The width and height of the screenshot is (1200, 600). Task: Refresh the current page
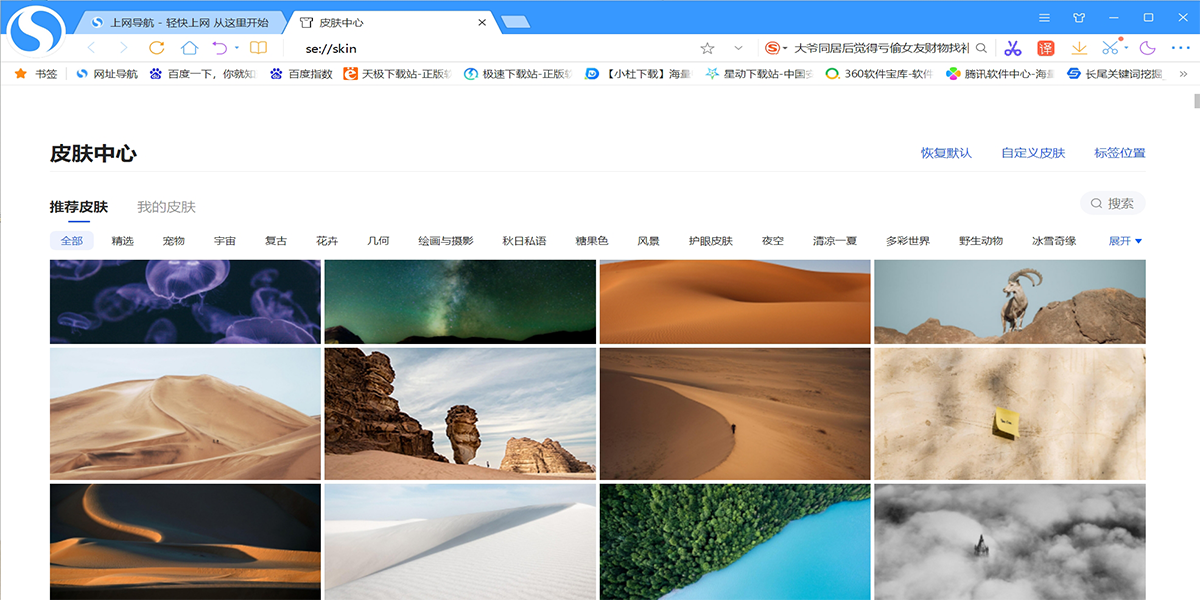tap(158, 48)
